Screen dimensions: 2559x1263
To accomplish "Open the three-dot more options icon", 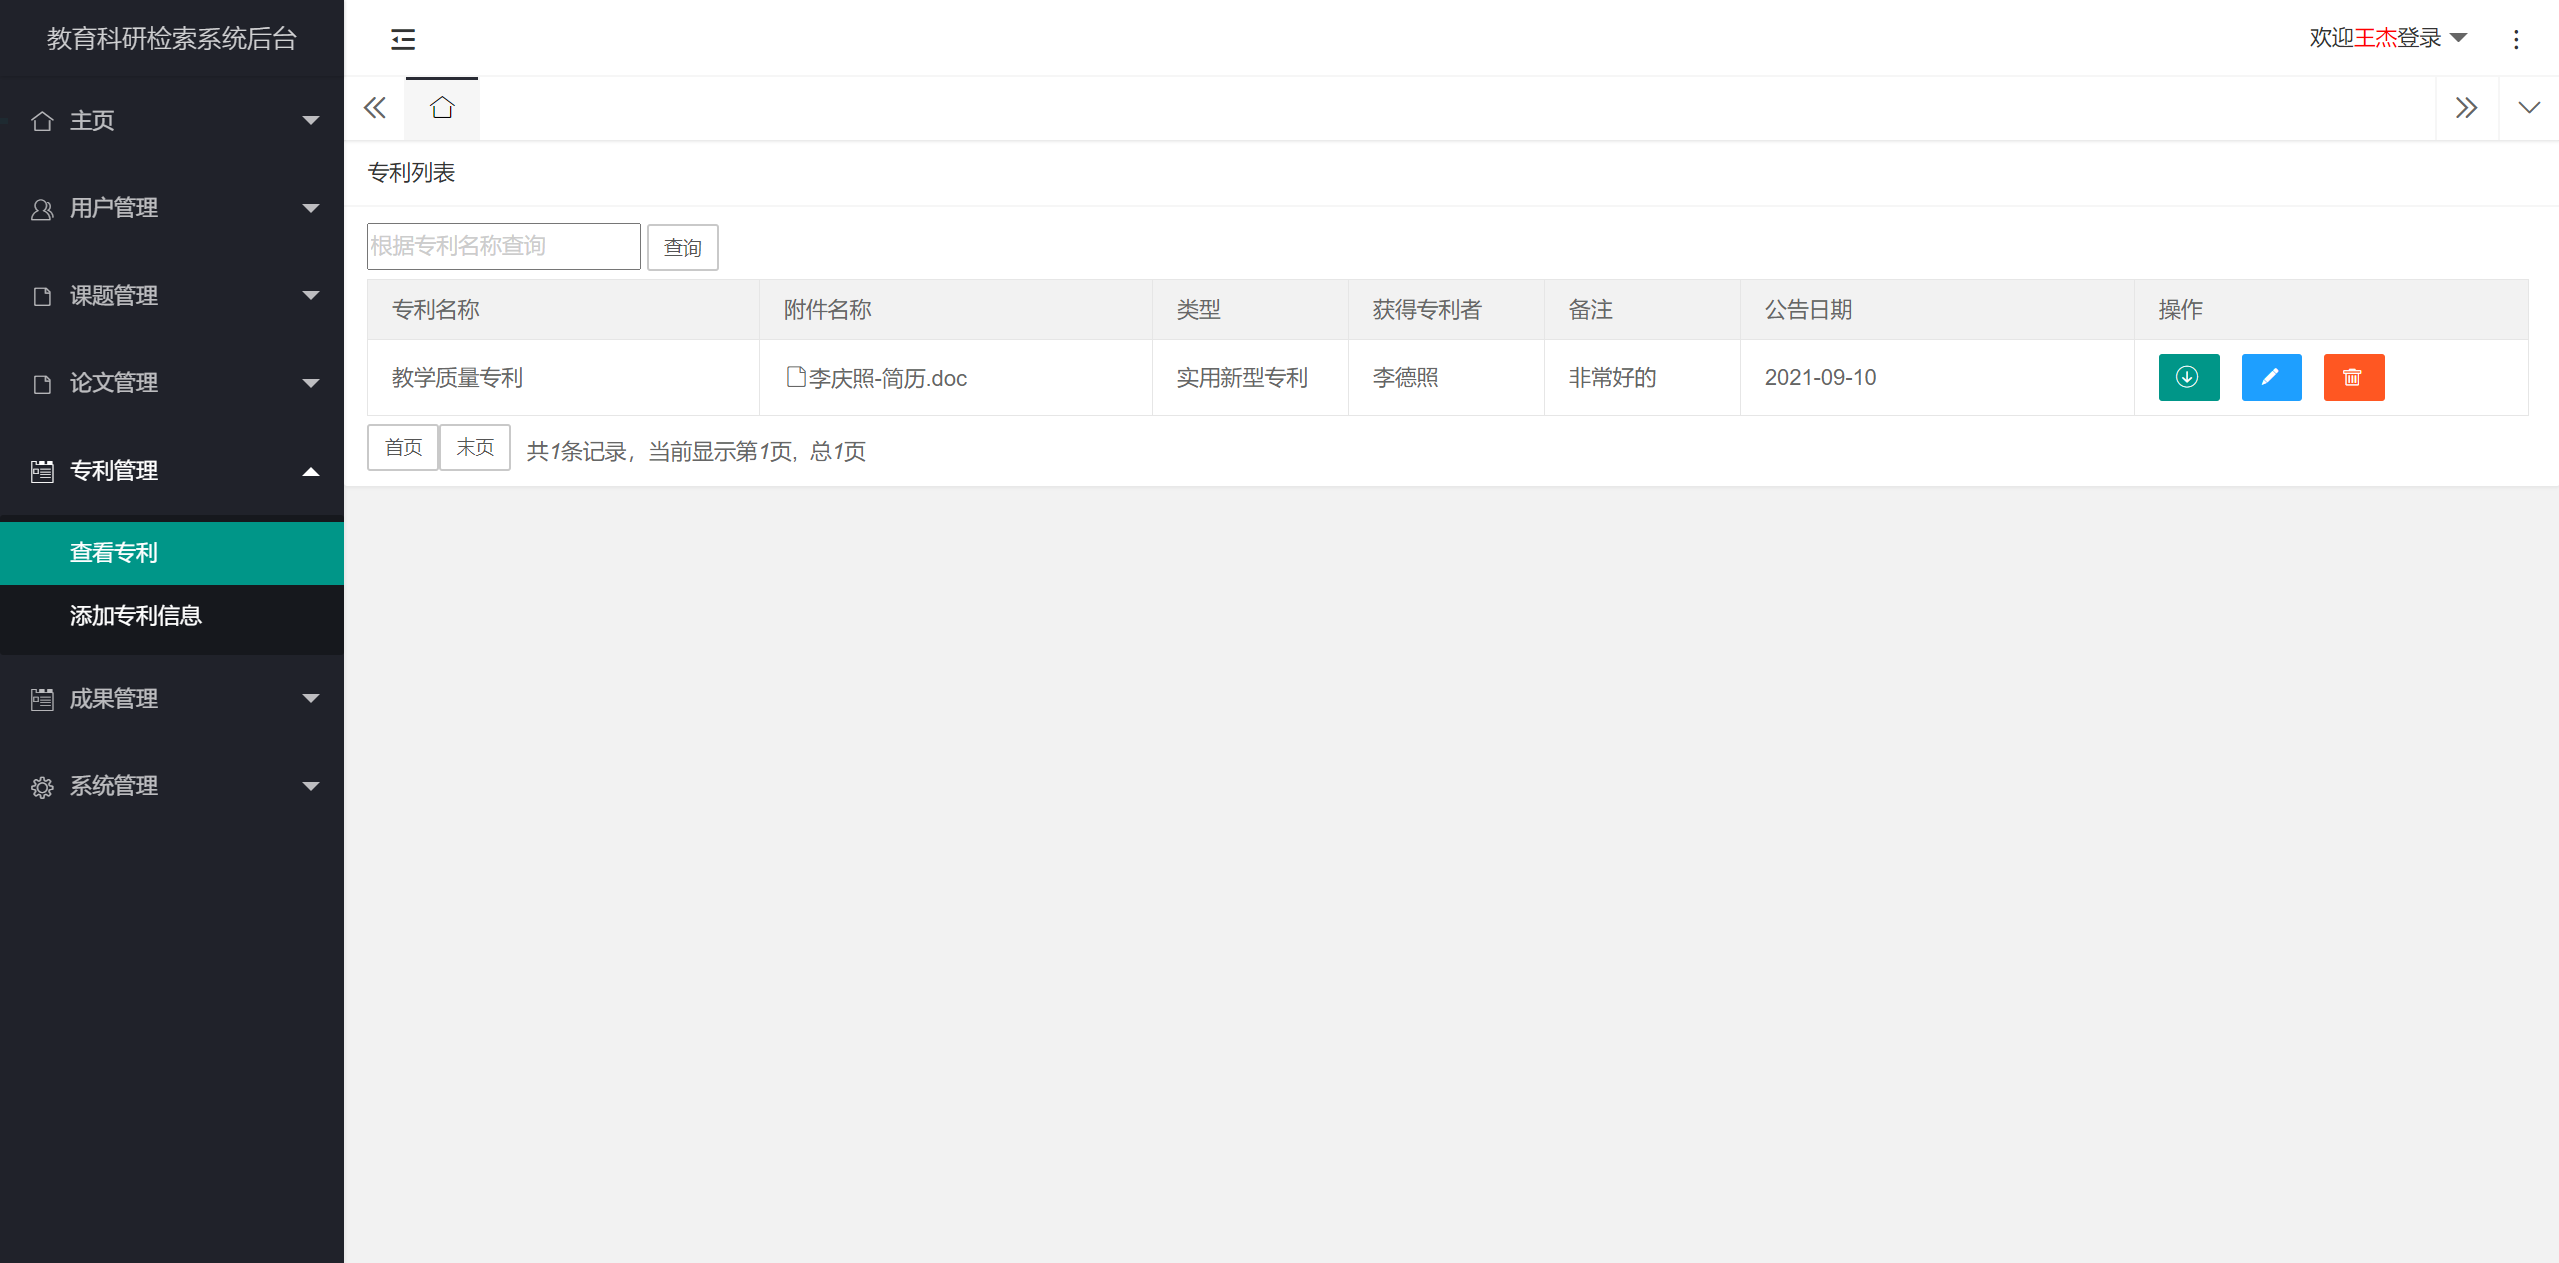I will tap(2516, 39).
